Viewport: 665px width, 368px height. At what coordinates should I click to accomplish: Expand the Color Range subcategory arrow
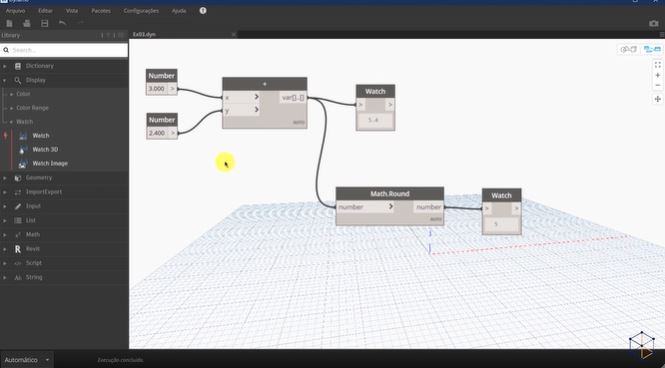pyautogui.click(x=11, y=108)
